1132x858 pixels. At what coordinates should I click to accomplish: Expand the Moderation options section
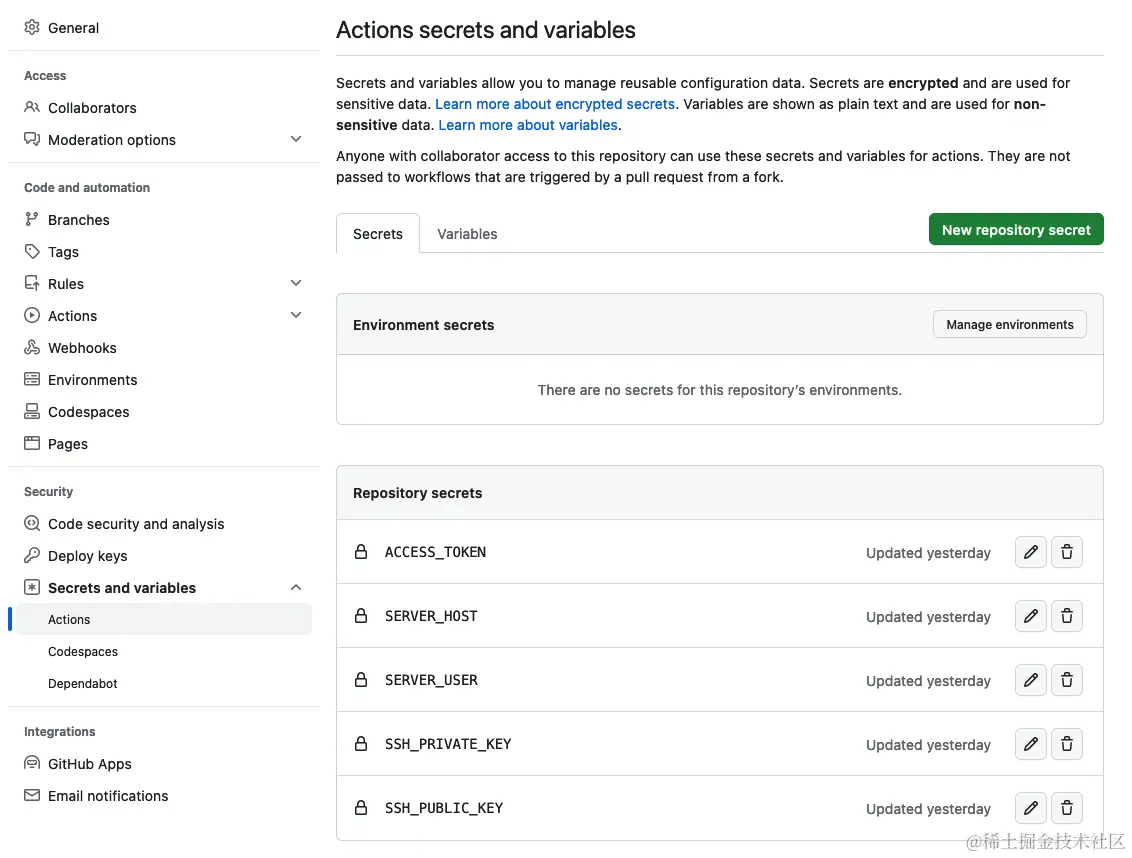point(296,140)
